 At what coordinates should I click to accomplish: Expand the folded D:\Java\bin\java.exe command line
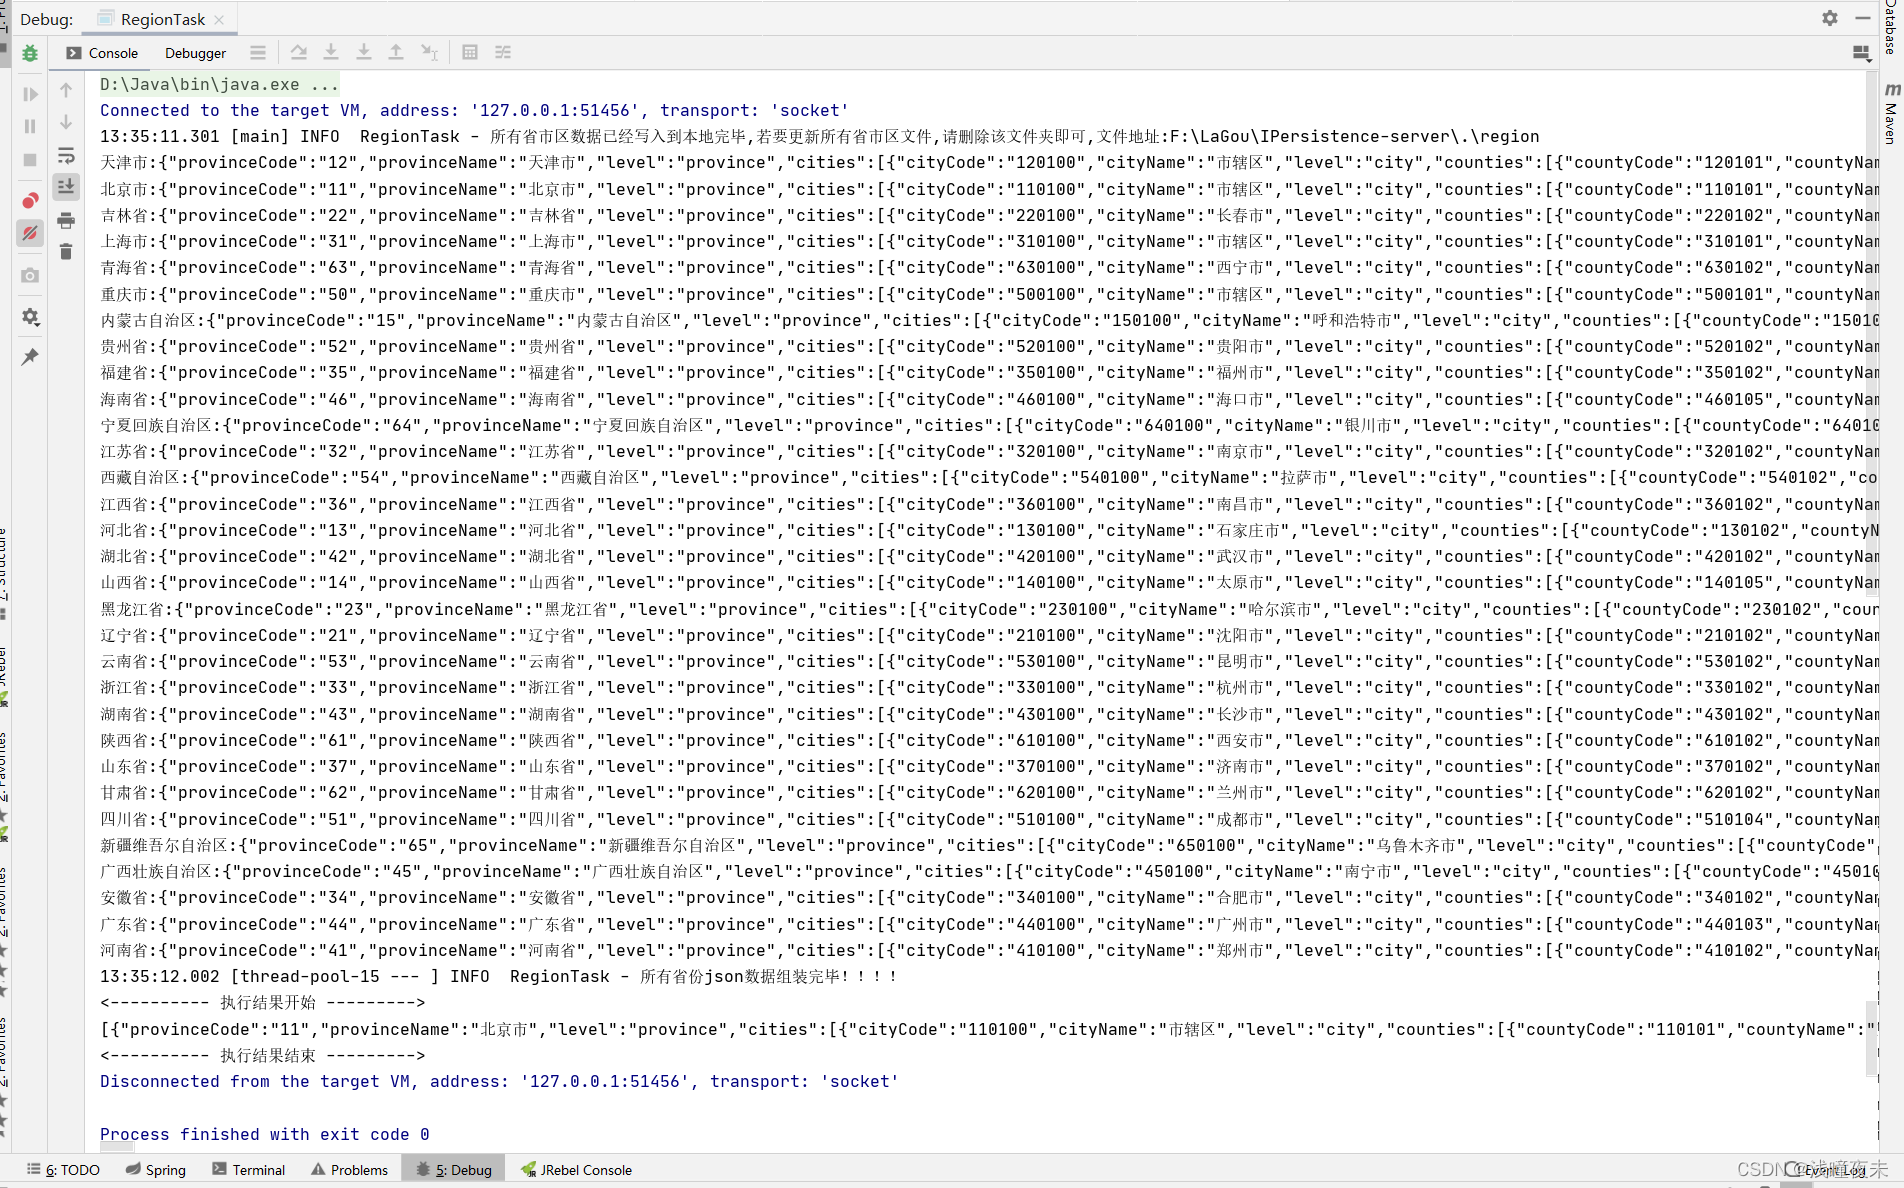(x=219, y=84)
